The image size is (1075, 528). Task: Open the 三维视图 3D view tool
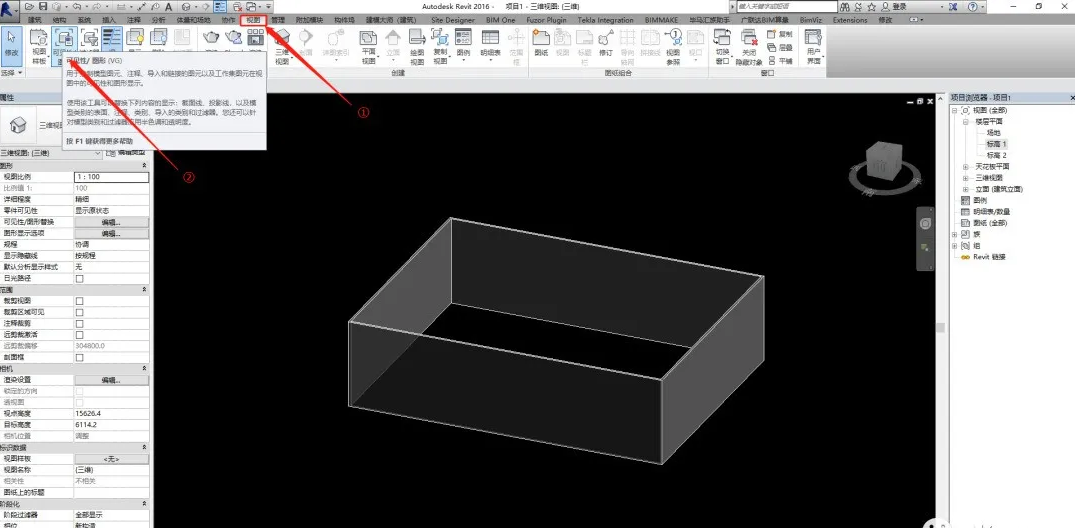pos(282,47)
